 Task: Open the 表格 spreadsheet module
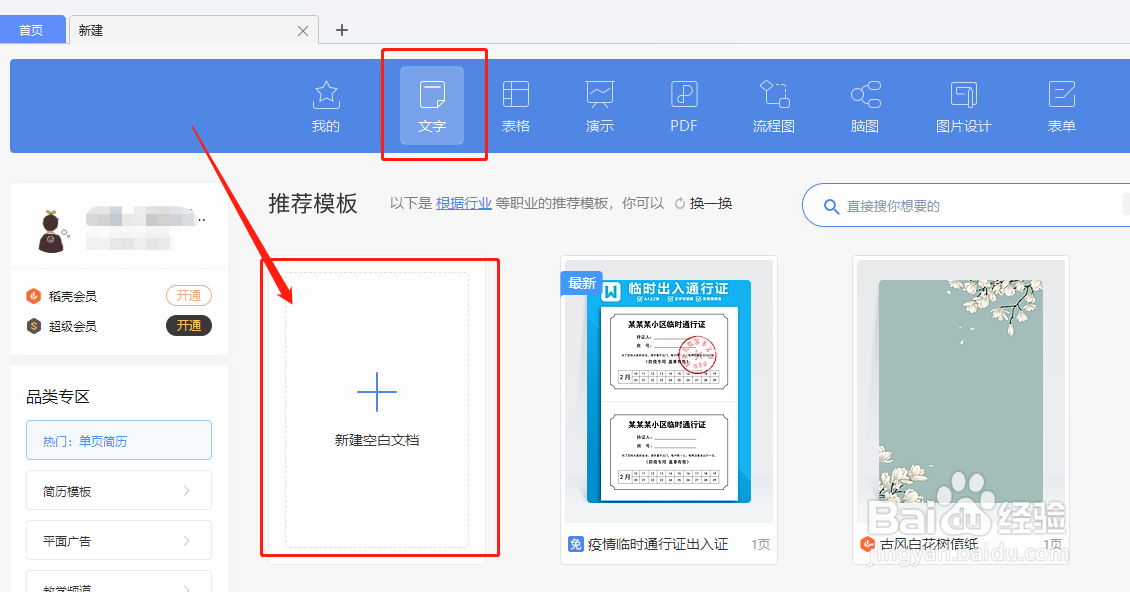[516, 105]
